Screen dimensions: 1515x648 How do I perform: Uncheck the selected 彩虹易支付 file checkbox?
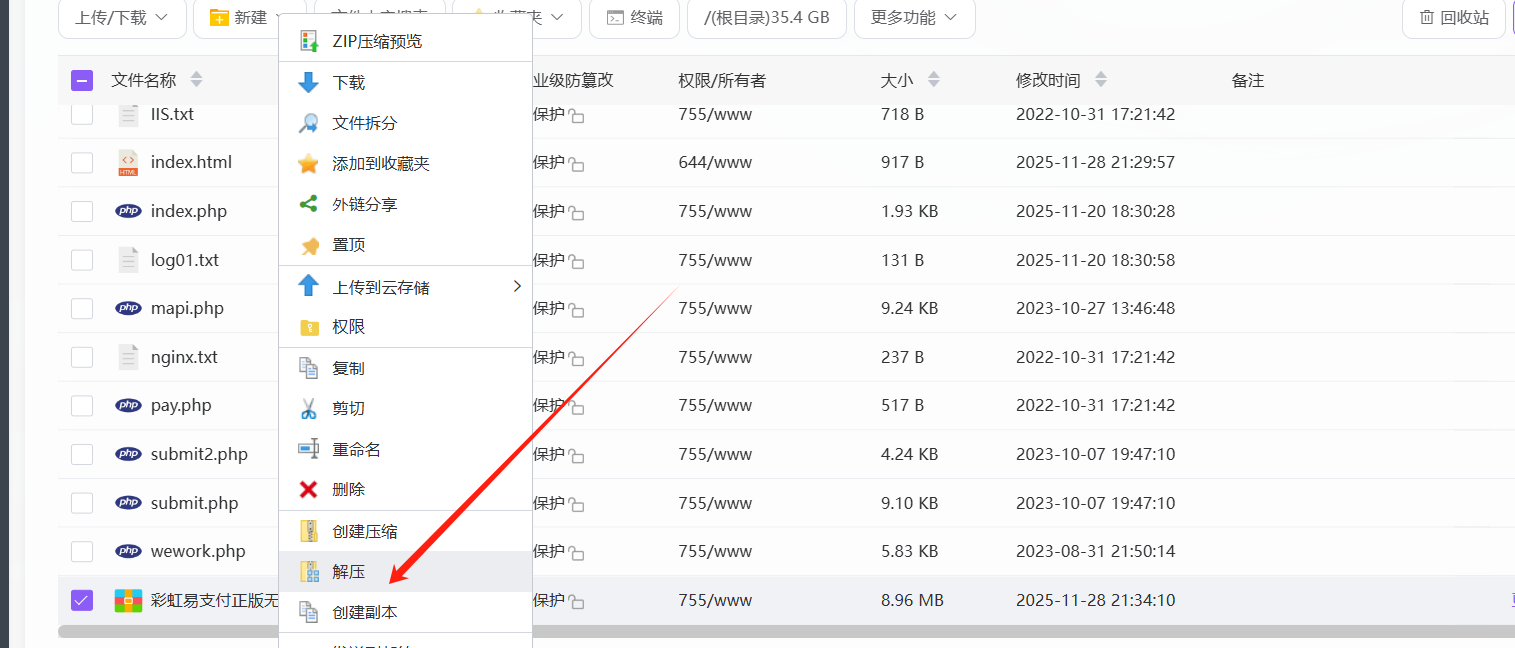point(82,600)
